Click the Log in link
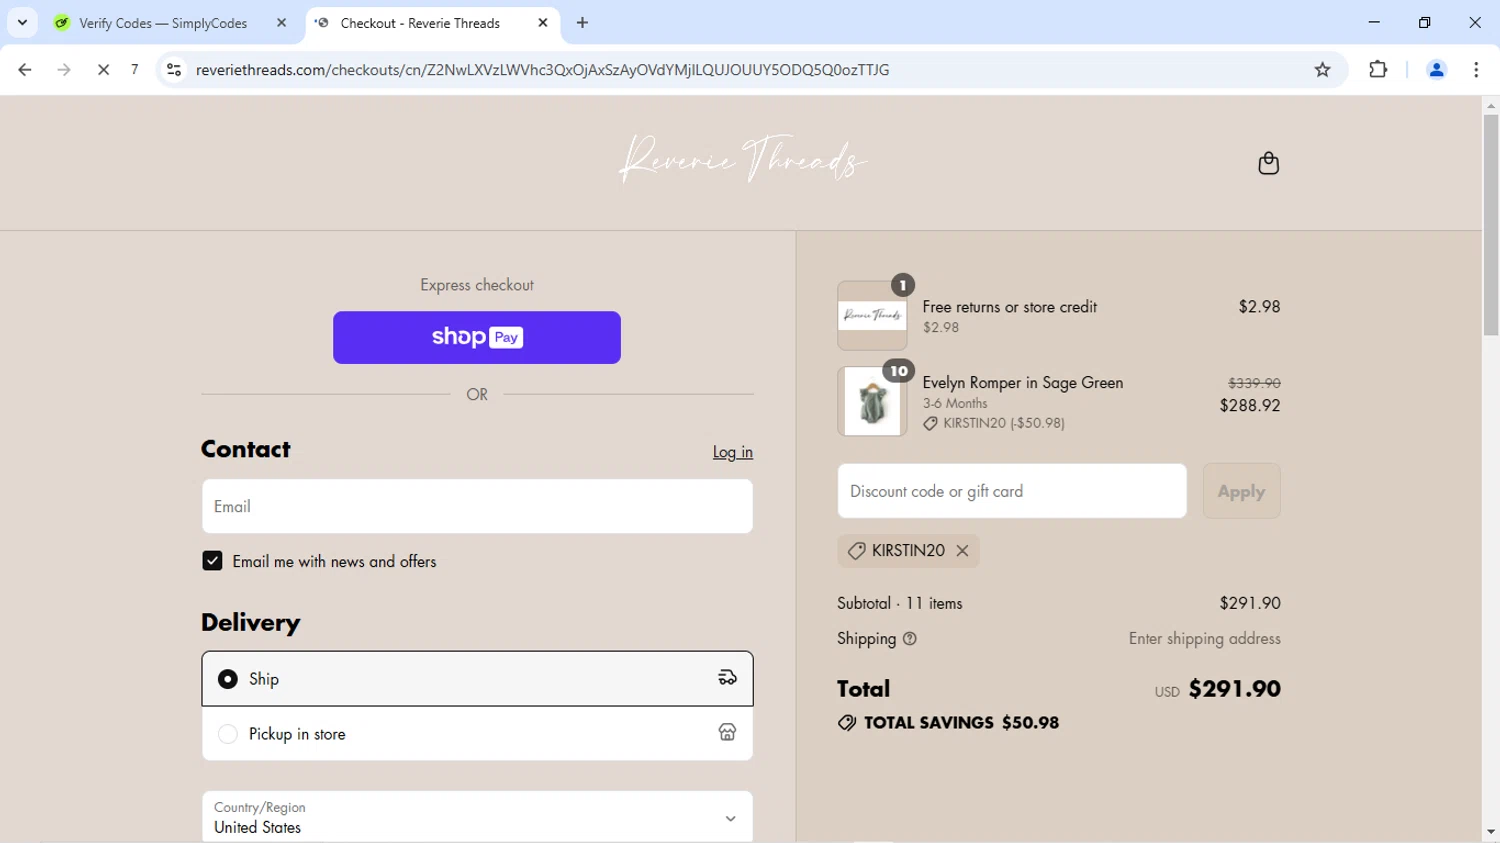1500x843 pixels. coord(733,452)
